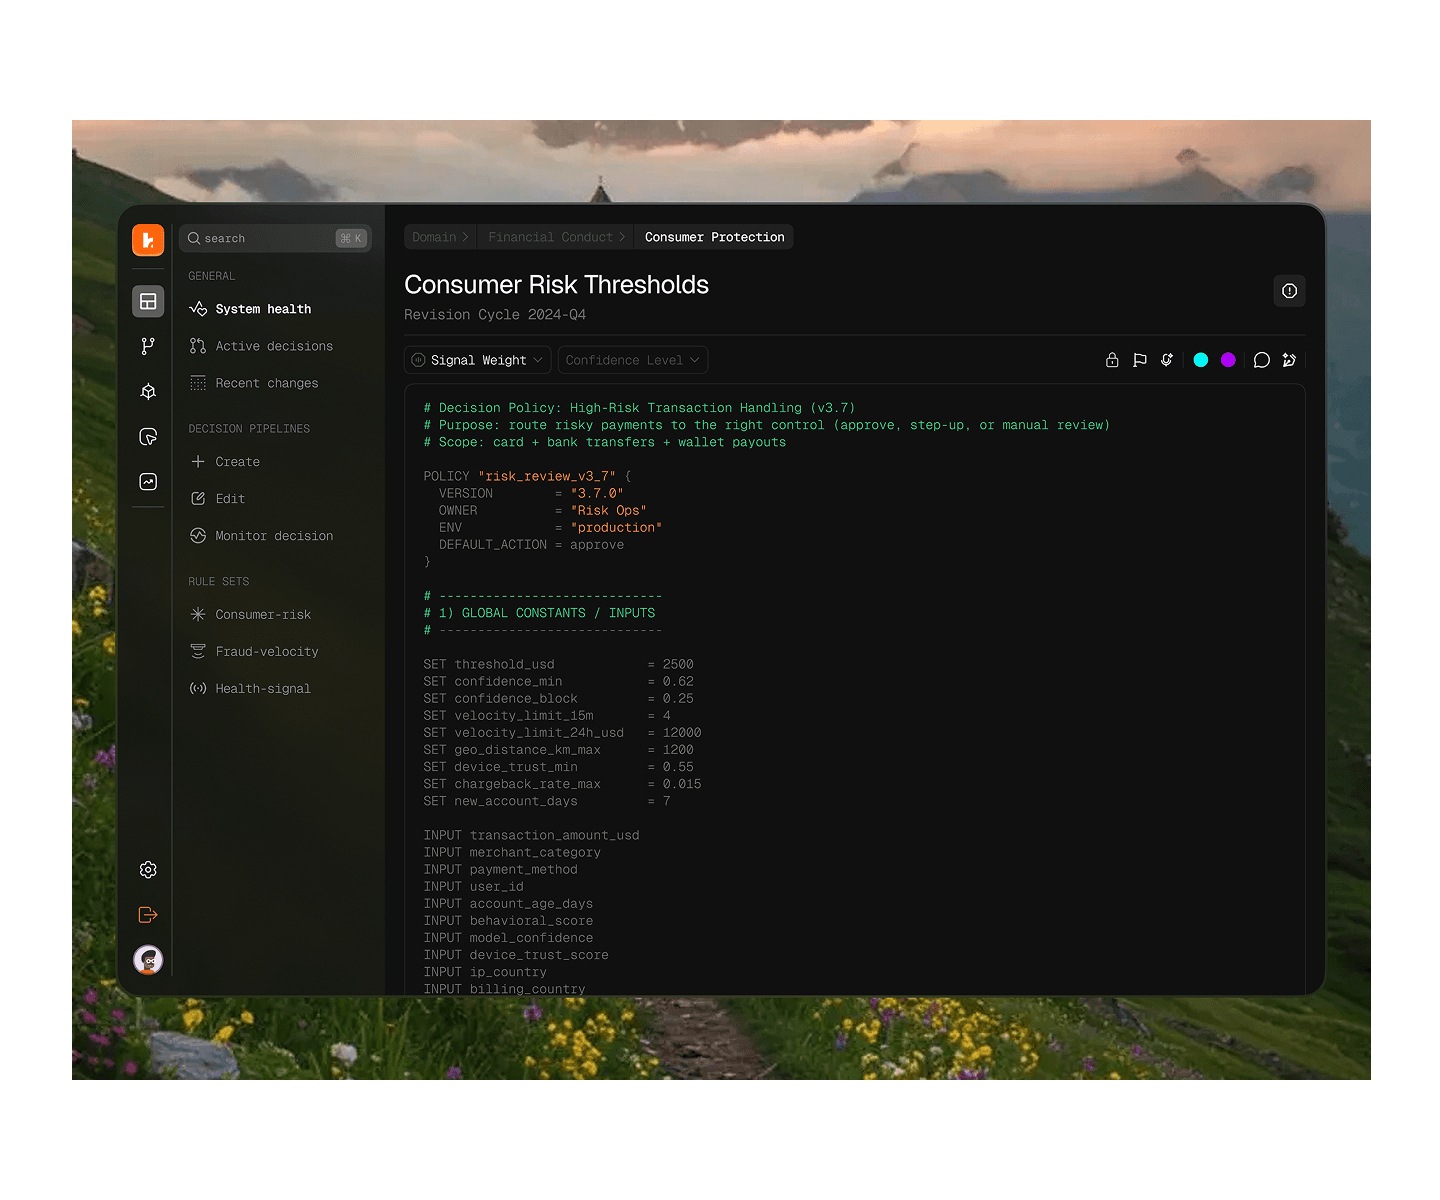The width and height of the screenshot is (1440, 1200).
Task: Click the ⌘ K shortcut badge
Action: click(x=351, y=238)
